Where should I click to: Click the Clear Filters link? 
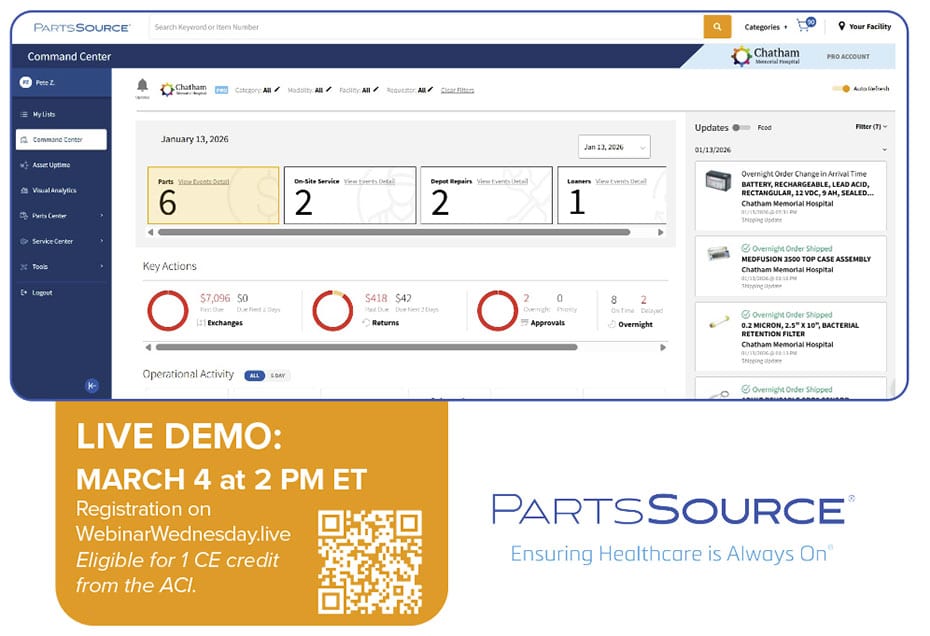457,90
